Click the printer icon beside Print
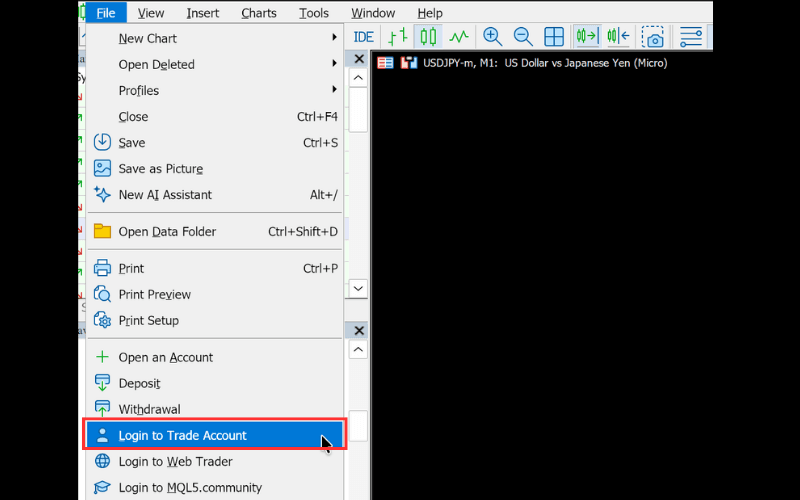Viewport: 800px width, 500px height. [x=102, y=268]
